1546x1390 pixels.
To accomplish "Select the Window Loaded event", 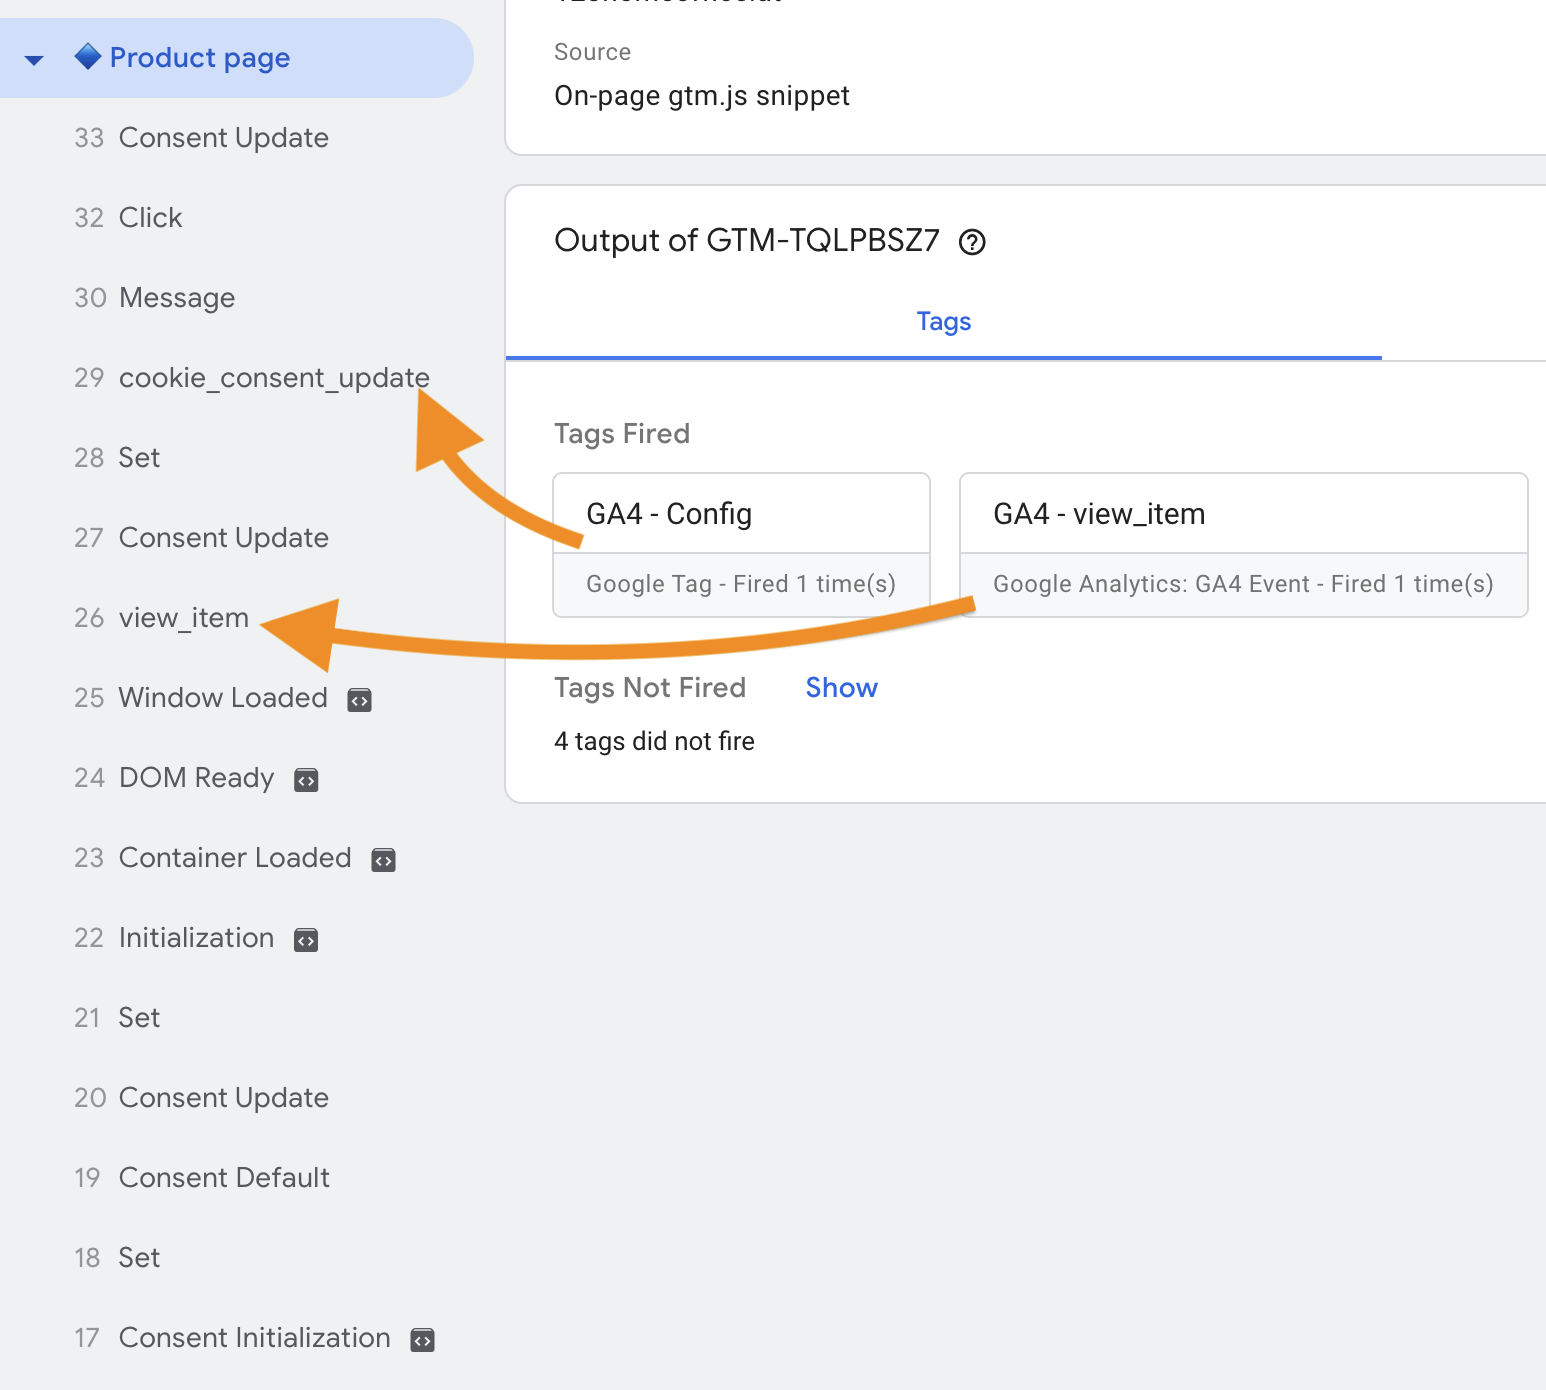I will [x=222, y=697].
